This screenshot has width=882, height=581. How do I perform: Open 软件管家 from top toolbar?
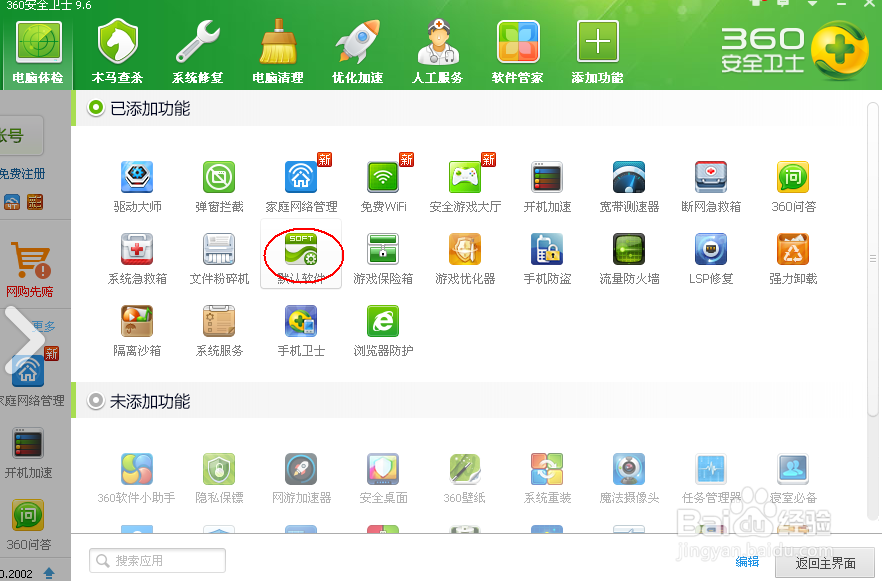[518, 53]
